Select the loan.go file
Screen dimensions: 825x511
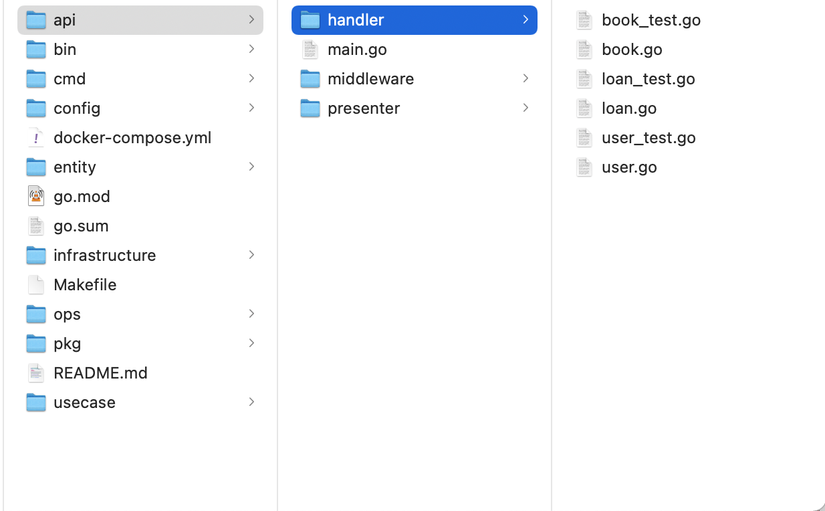point(629,108)
